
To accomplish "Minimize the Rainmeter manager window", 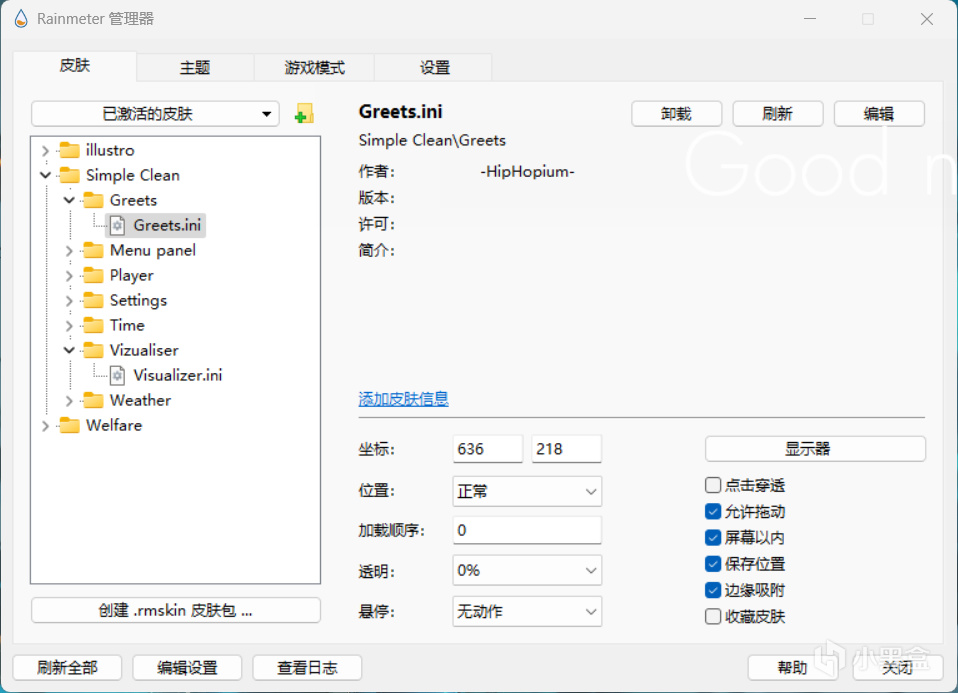I will (810, 19).
